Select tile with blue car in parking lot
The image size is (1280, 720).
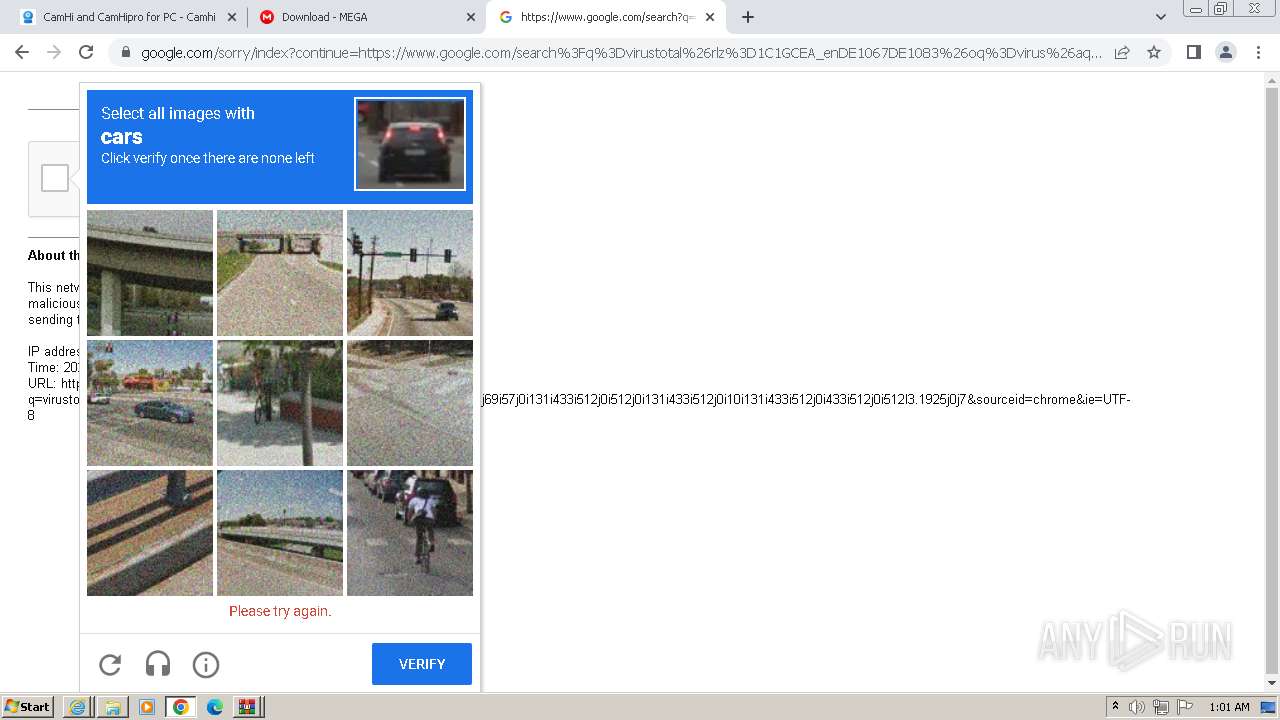150,403
